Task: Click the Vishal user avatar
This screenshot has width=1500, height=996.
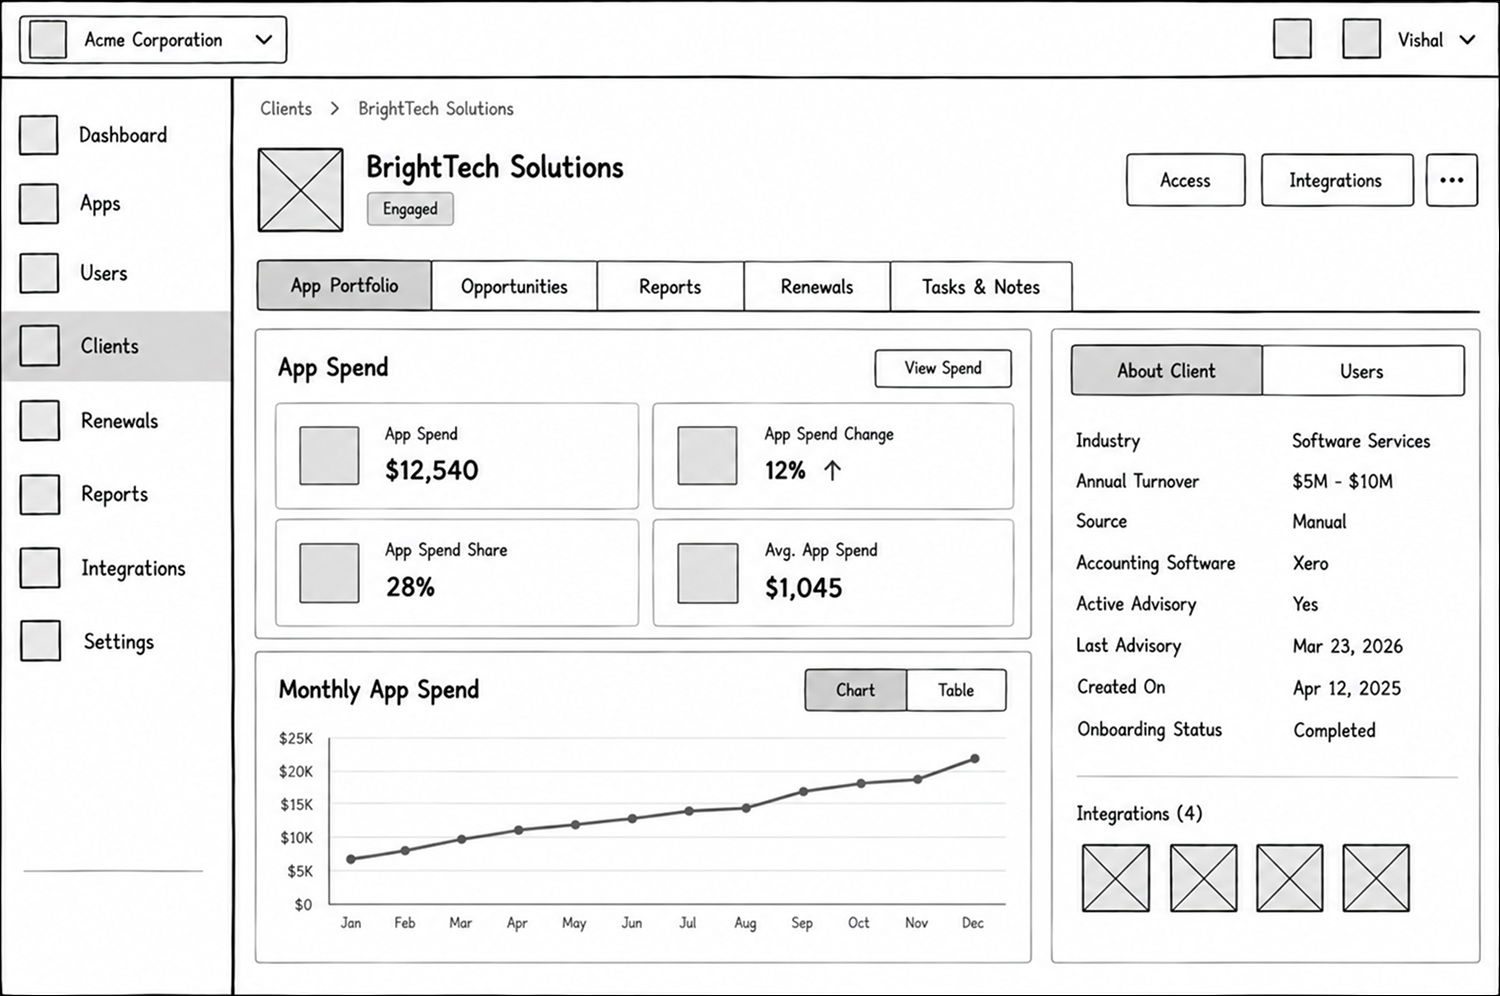Action: tap(1361, 39)
